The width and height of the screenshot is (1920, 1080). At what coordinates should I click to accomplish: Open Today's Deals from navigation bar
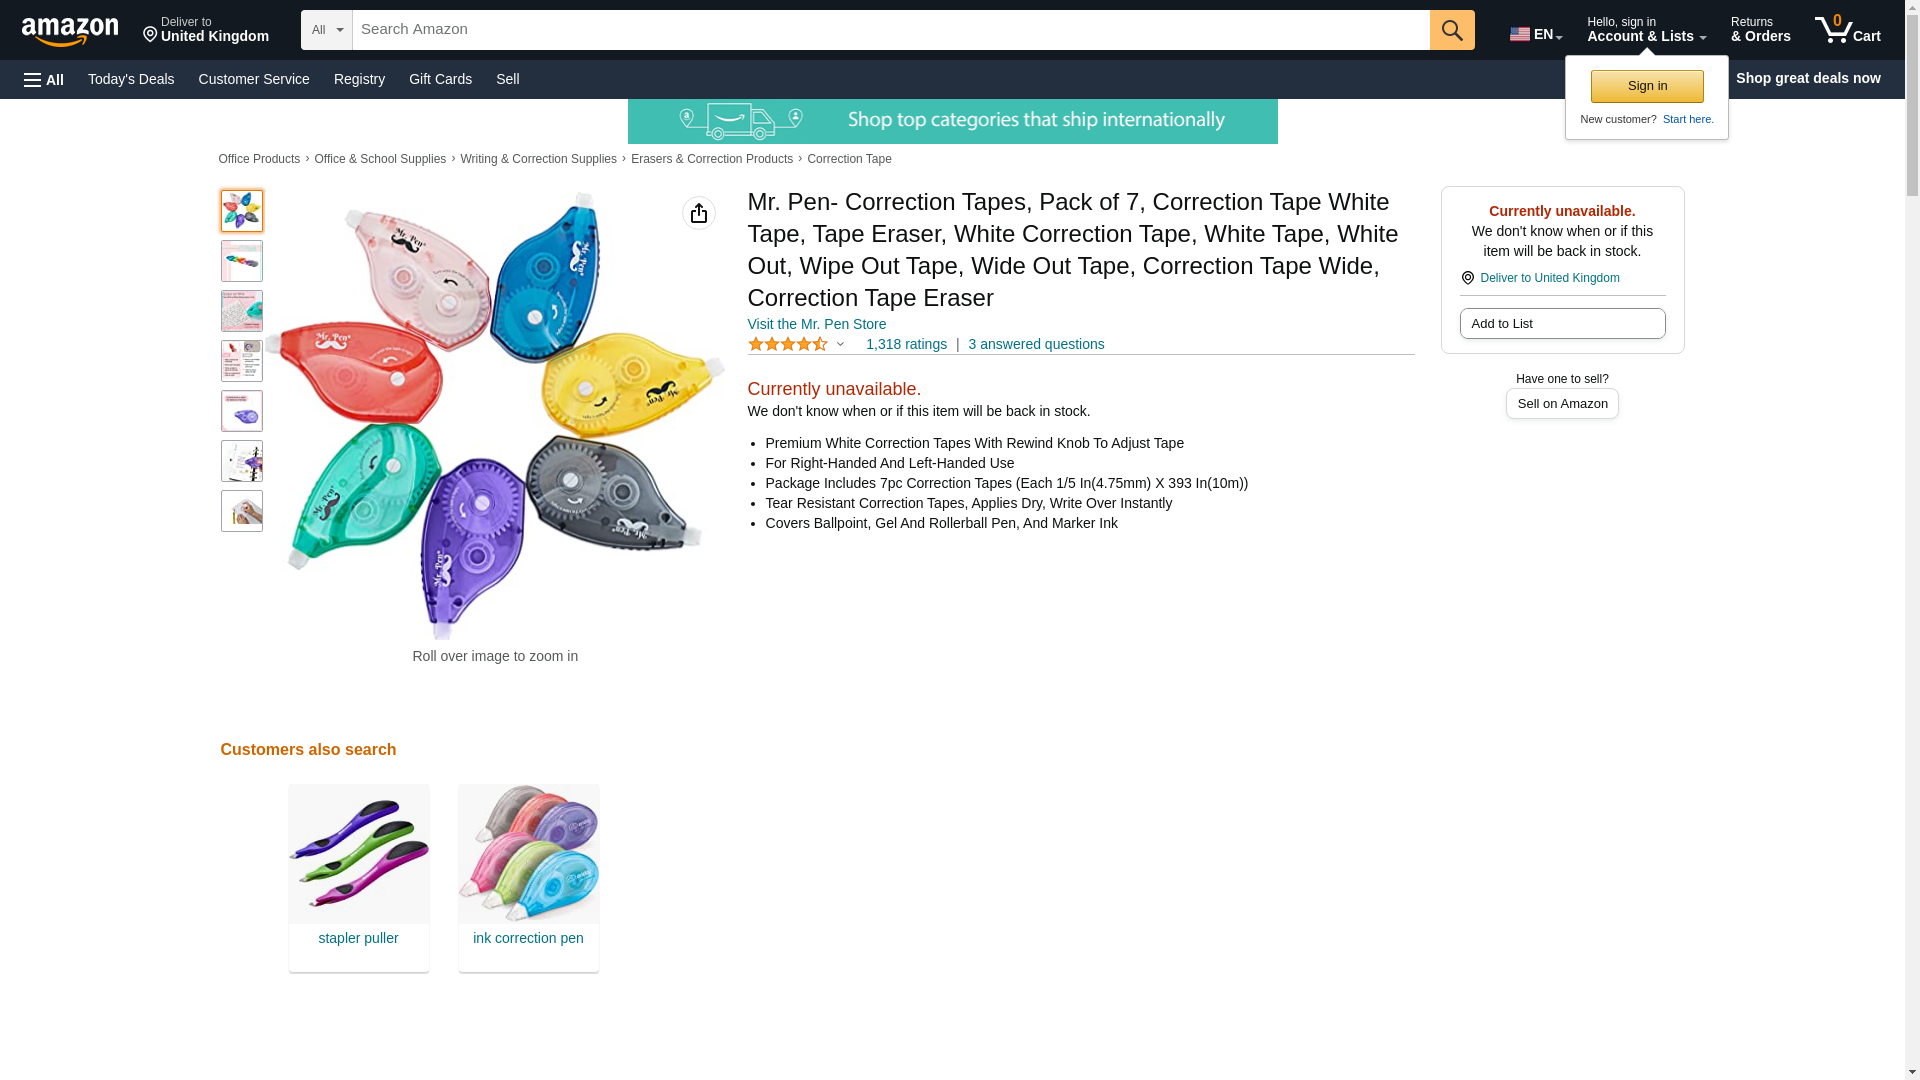pos(131,79)
